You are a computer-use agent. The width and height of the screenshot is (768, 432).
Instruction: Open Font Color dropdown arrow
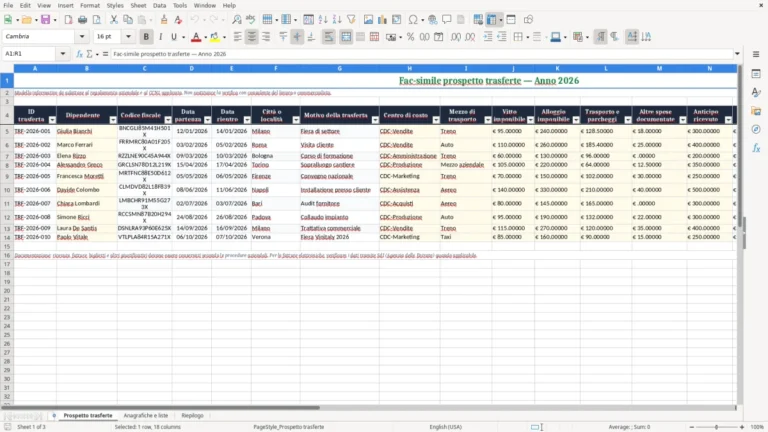point(205,37)
